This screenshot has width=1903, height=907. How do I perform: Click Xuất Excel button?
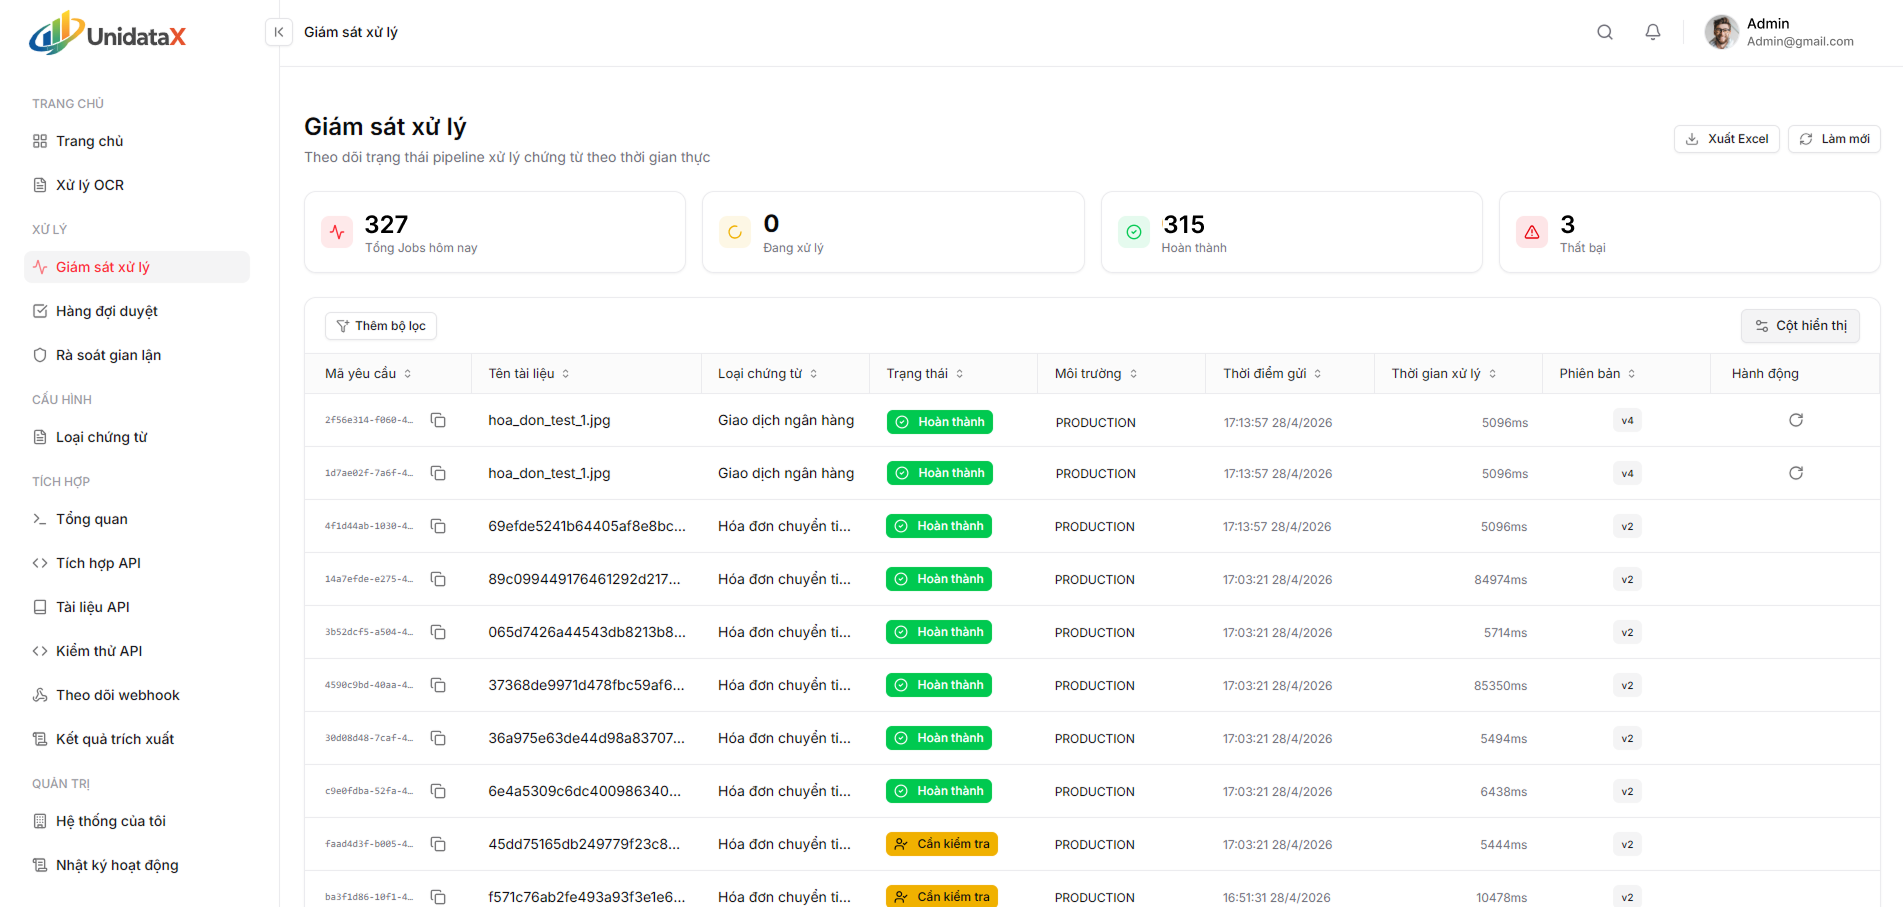pos(1726,139)
